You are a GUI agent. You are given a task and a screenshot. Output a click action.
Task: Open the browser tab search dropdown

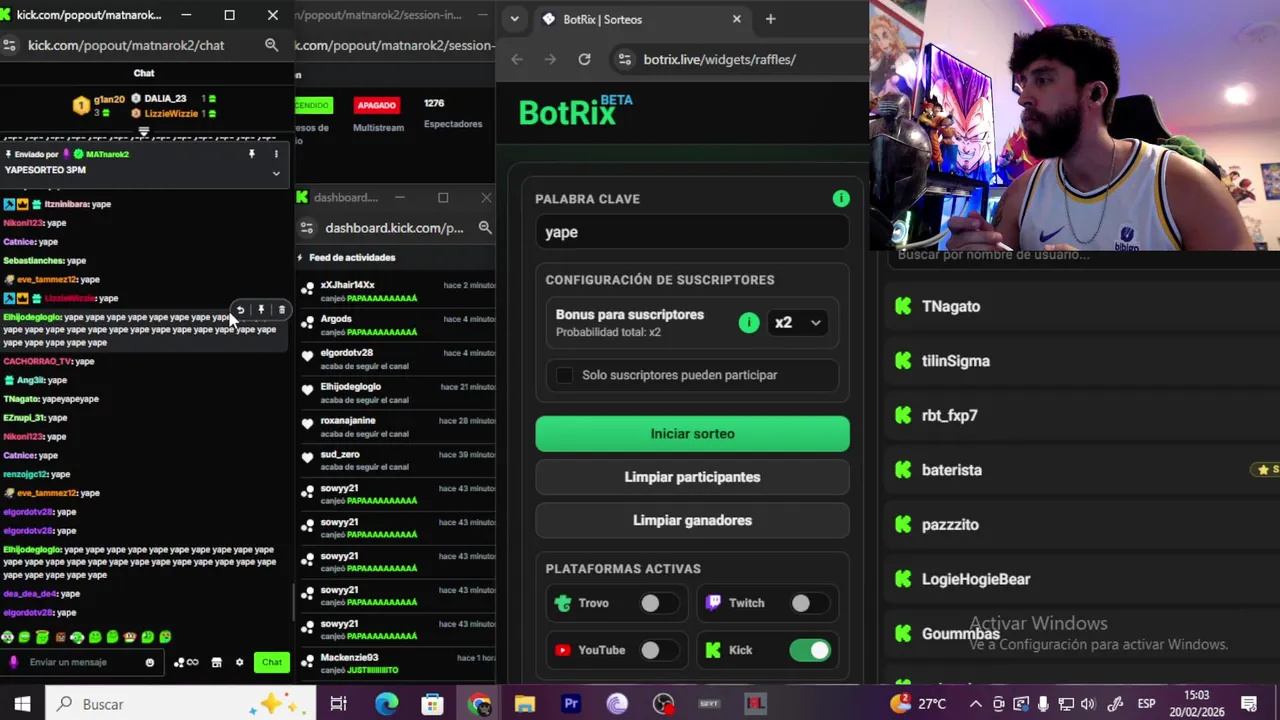click(x=514, y=19)
